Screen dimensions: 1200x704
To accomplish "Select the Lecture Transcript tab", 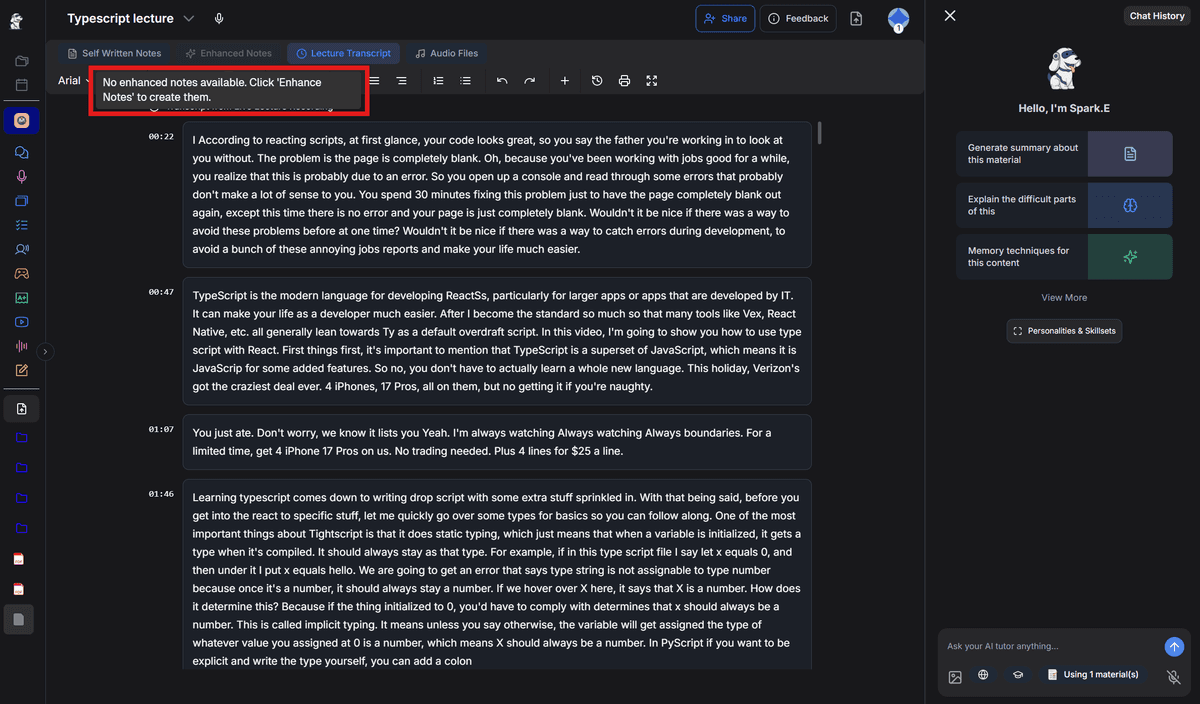I will point(343,53).
